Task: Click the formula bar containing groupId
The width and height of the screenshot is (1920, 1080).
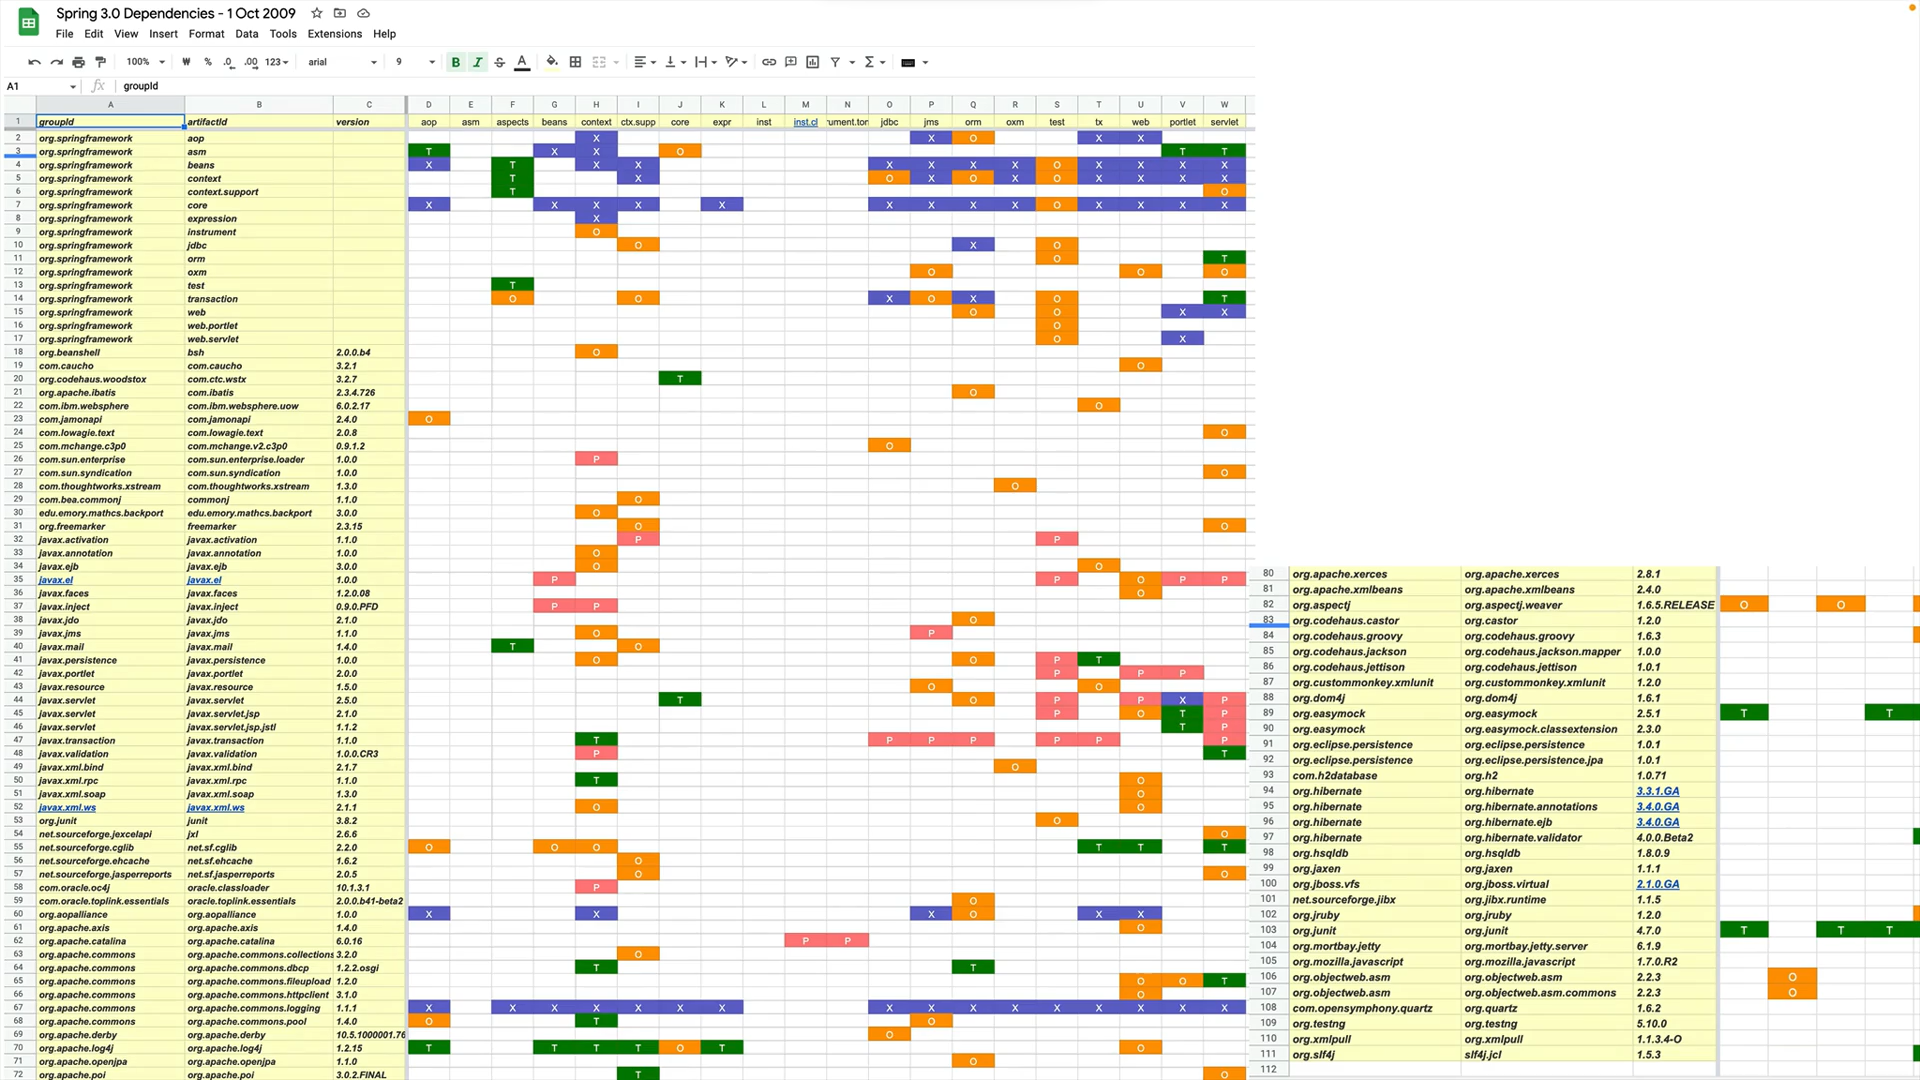Action: 684,86
